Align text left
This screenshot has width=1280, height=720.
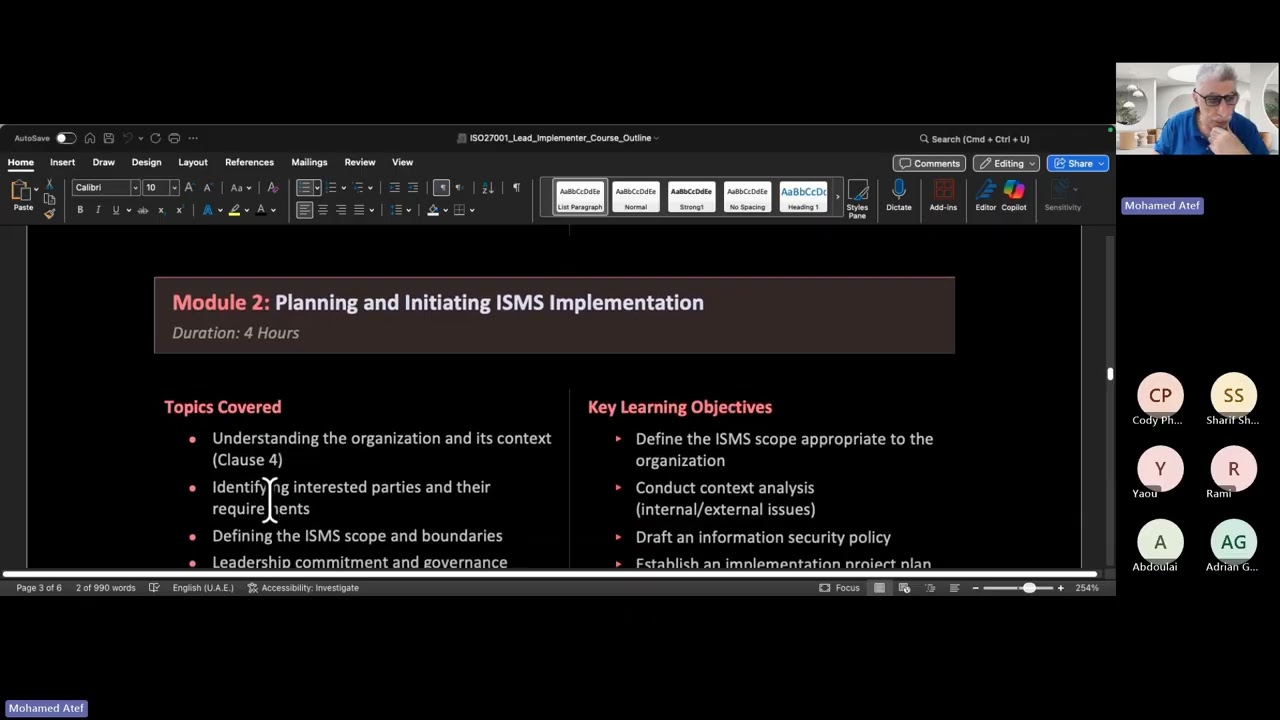(305, 210)
